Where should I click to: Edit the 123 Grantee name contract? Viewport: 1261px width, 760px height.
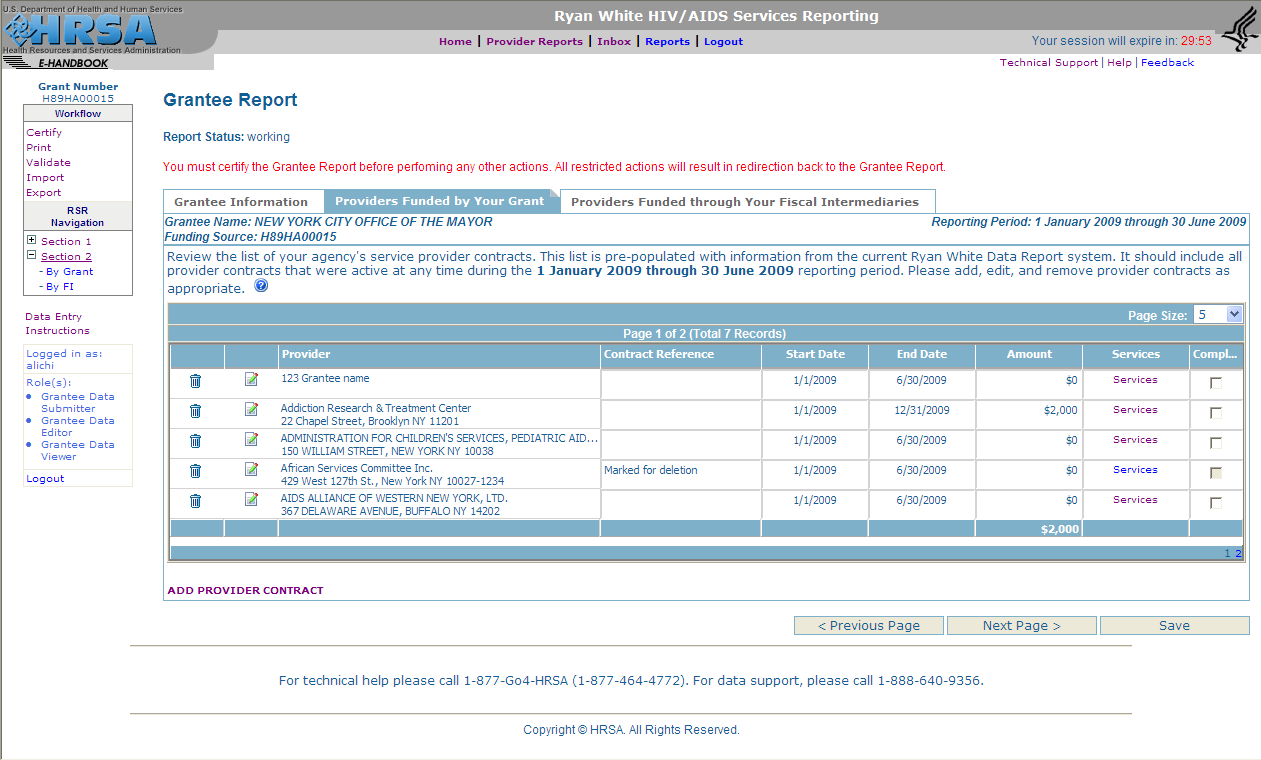(251, 379)
